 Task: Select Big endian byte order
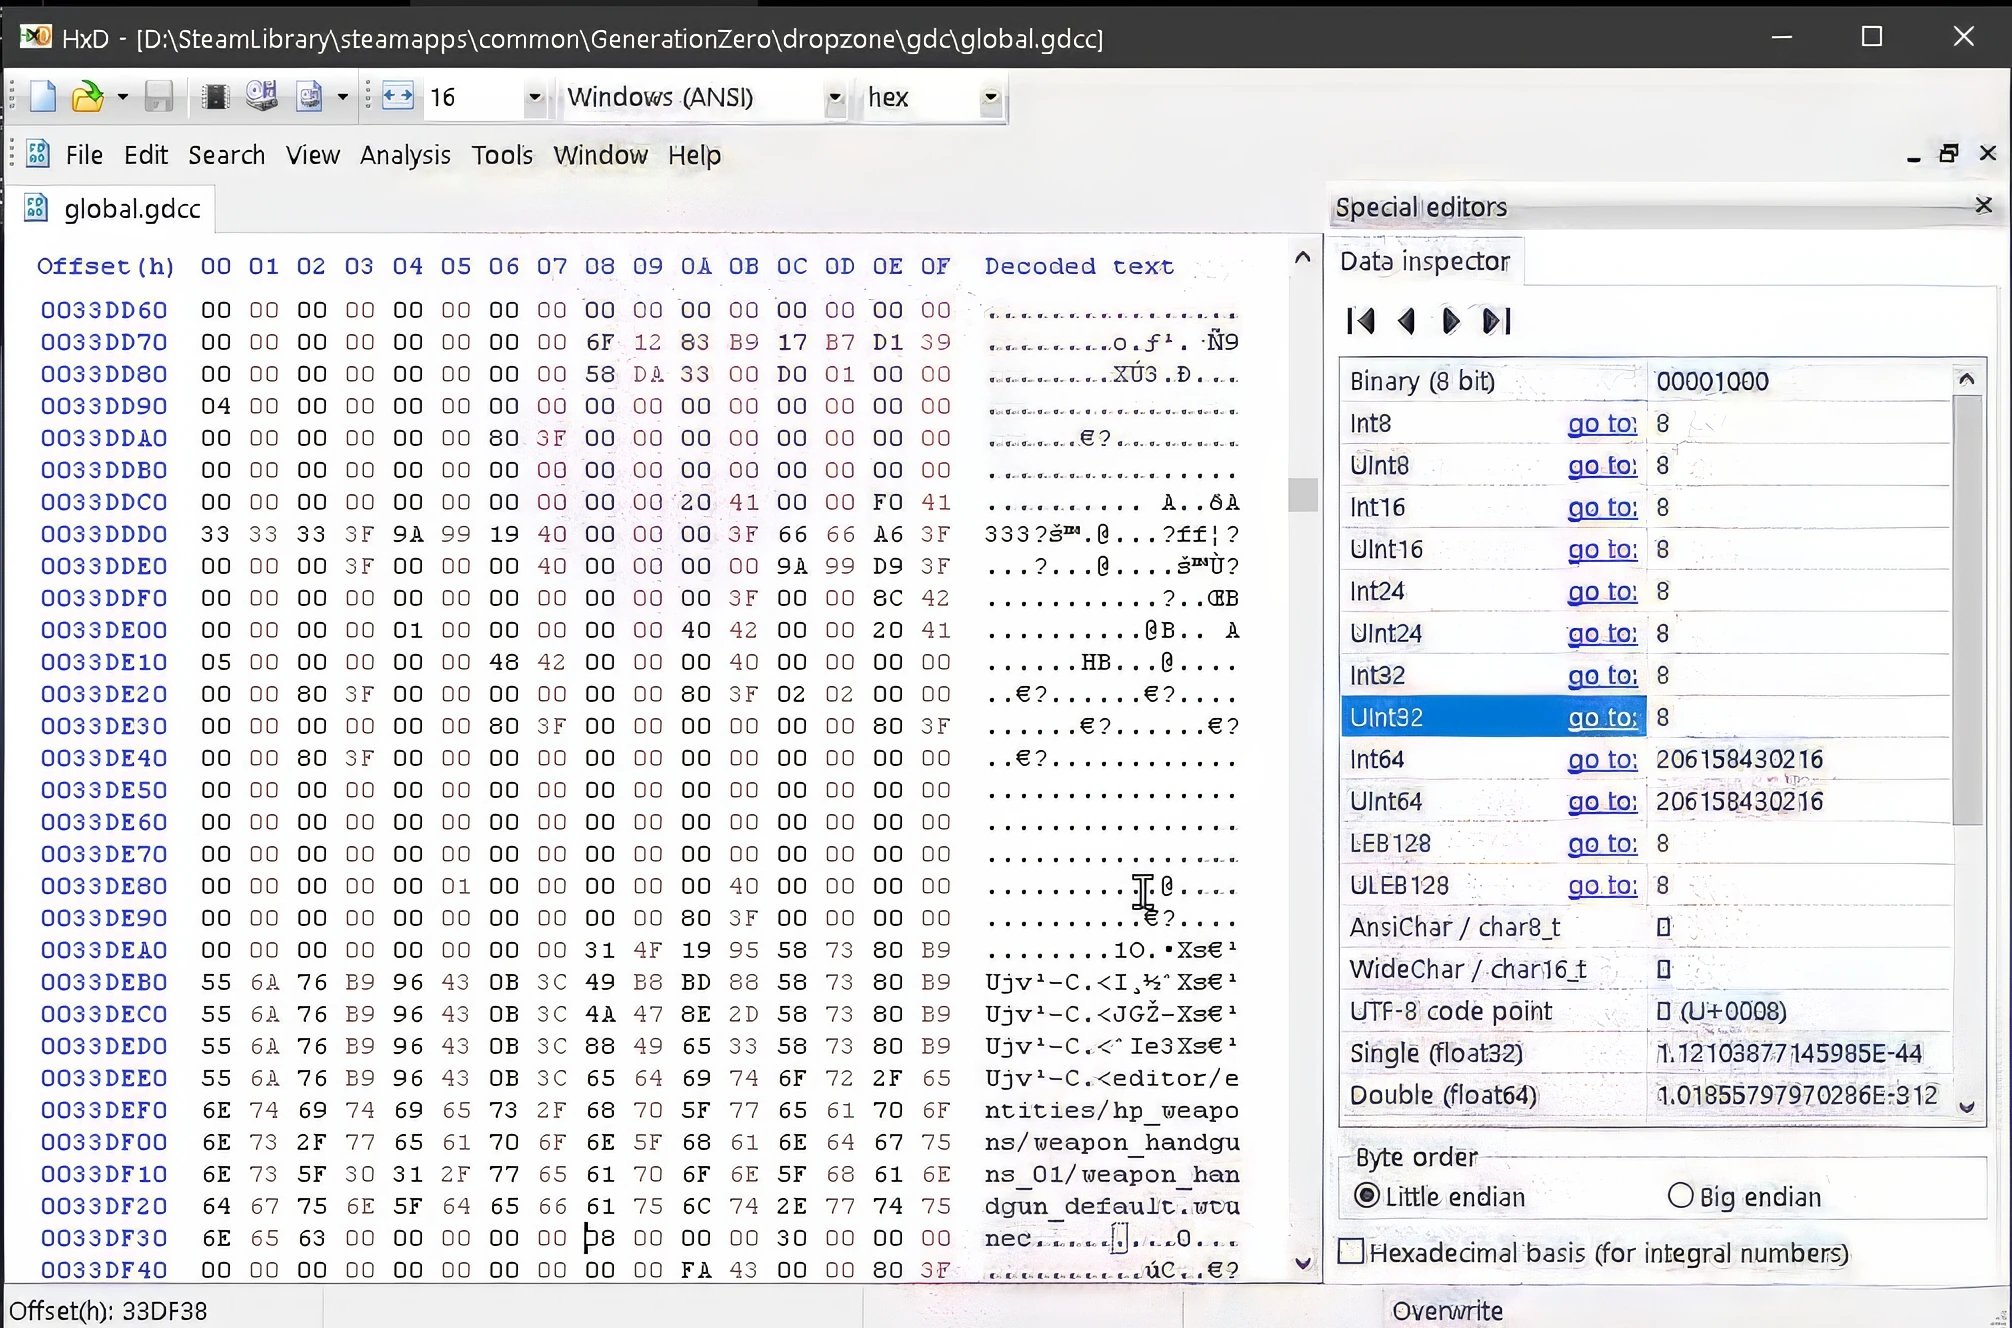click(x=1746, y=1197)
